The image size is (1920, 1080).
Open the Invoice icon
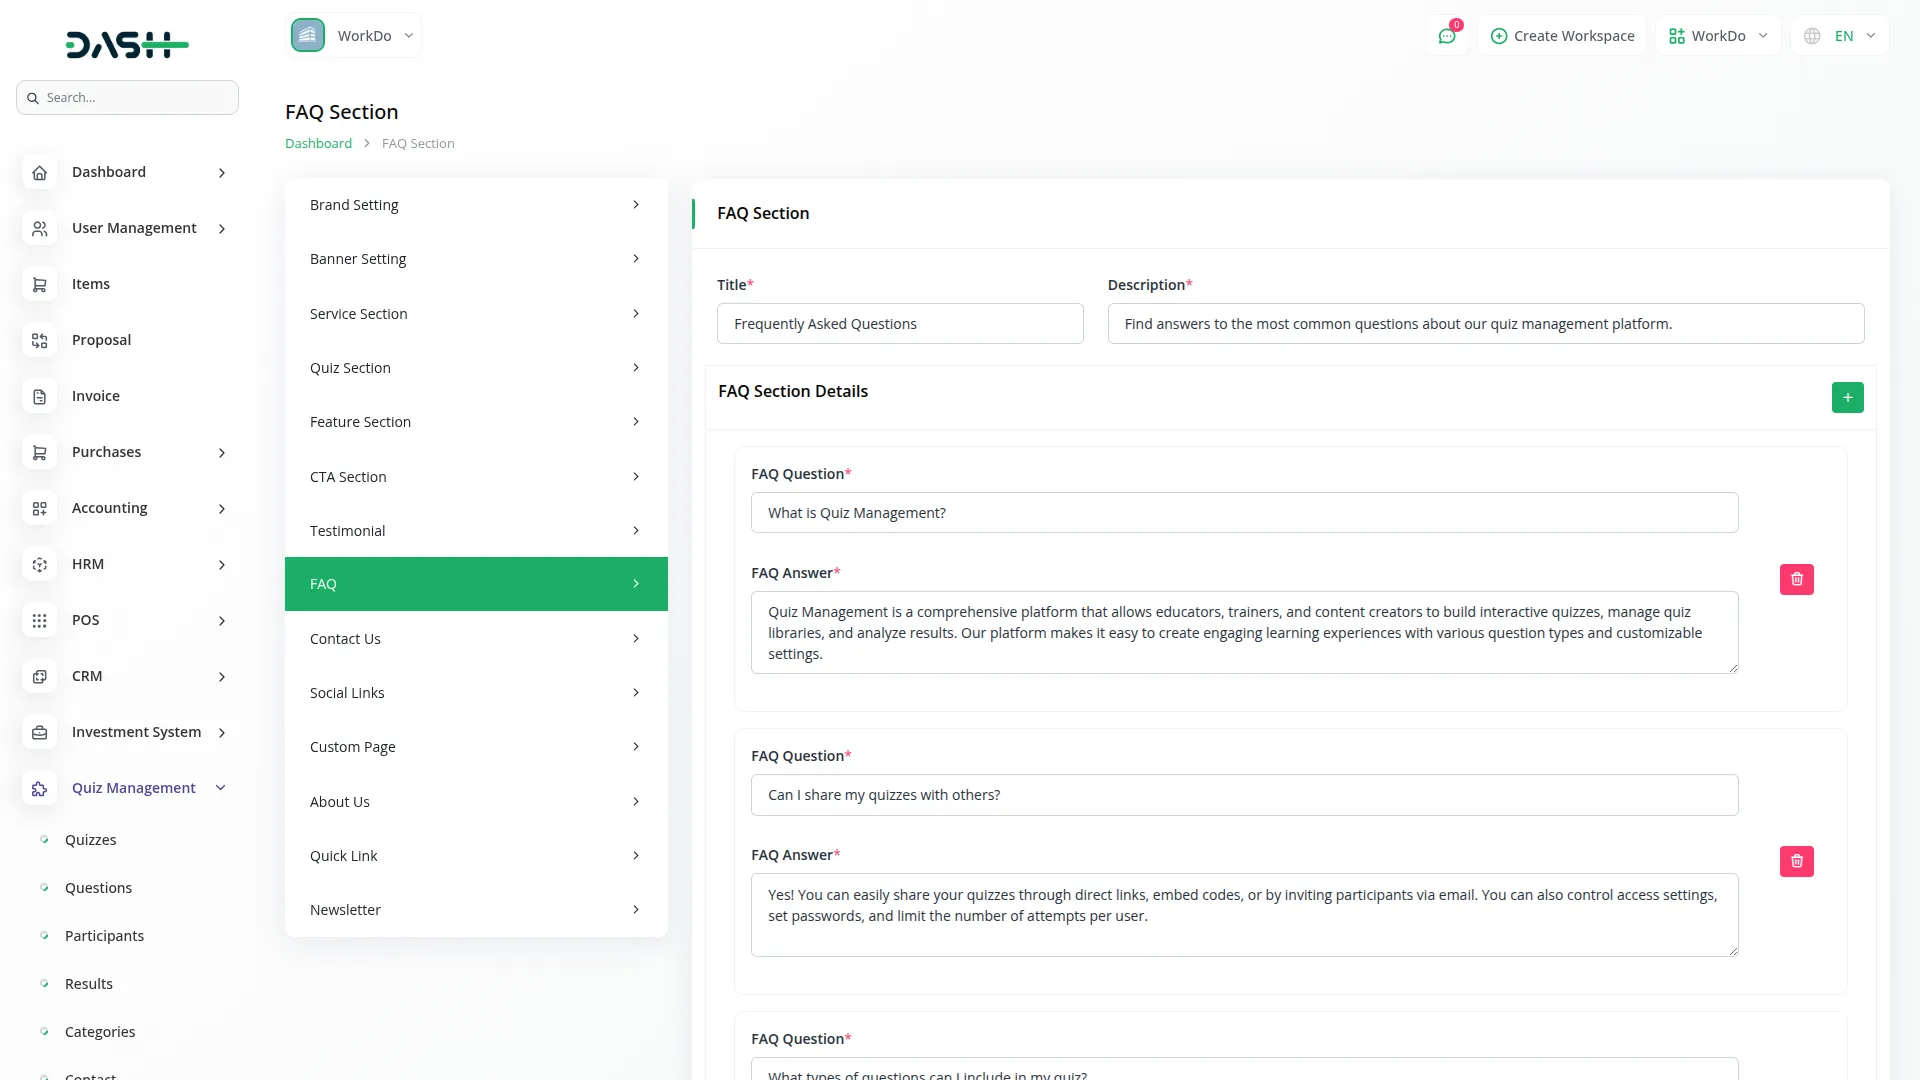click(39, 396)
